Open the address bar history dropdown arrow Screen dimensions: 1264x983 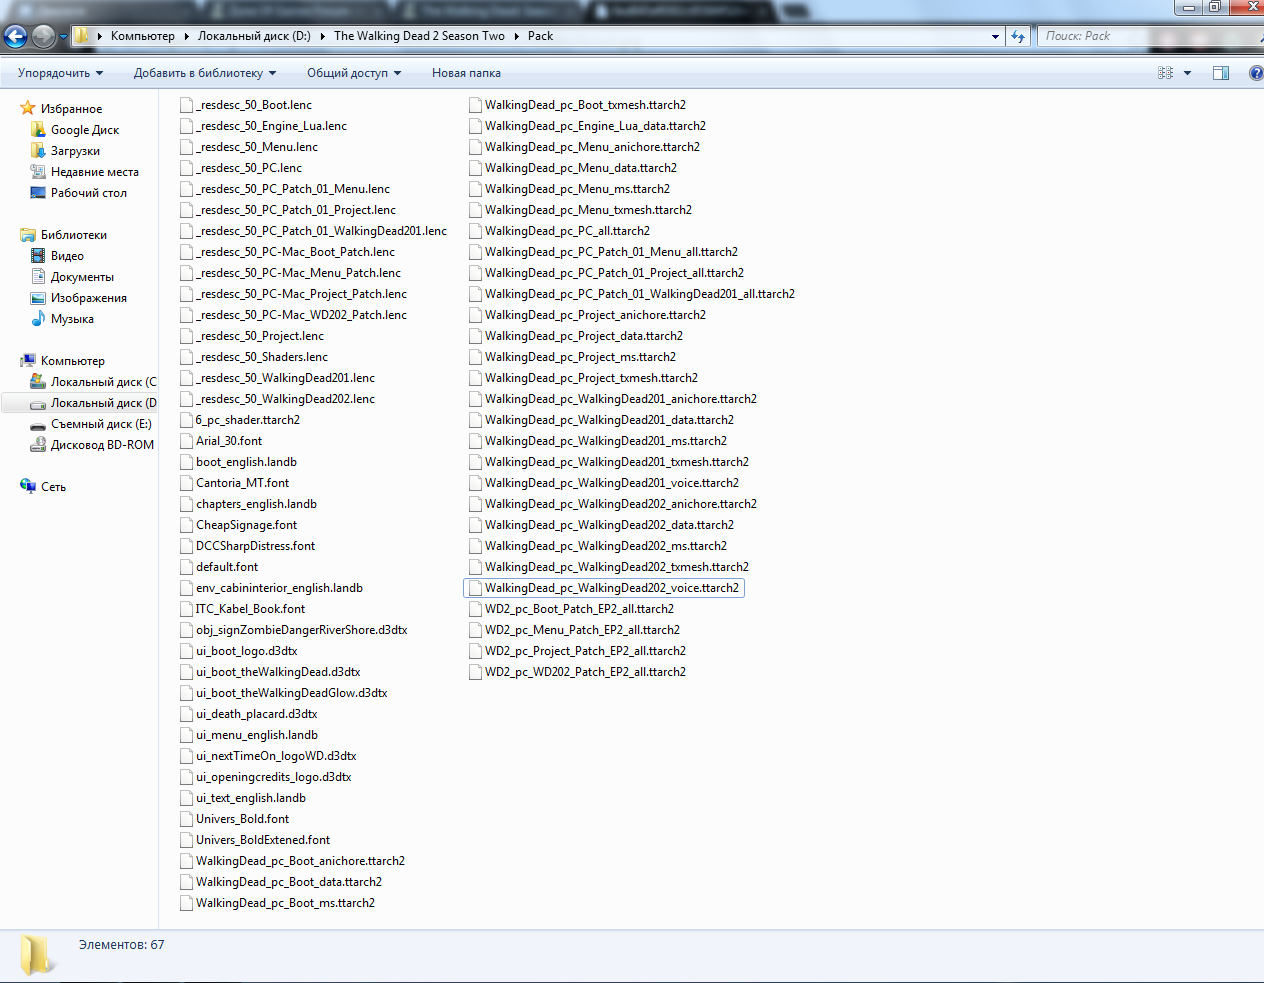coord(995,36)
